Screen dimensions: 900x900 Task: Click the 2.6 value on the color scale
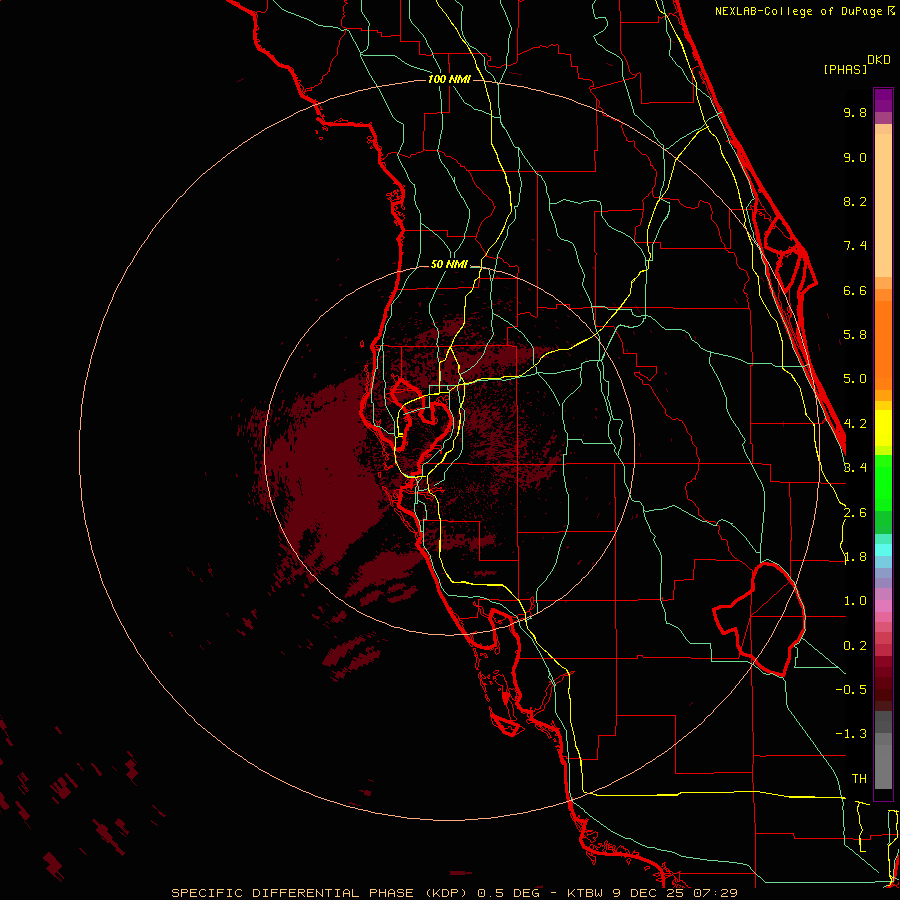click(x=855, y=513)
